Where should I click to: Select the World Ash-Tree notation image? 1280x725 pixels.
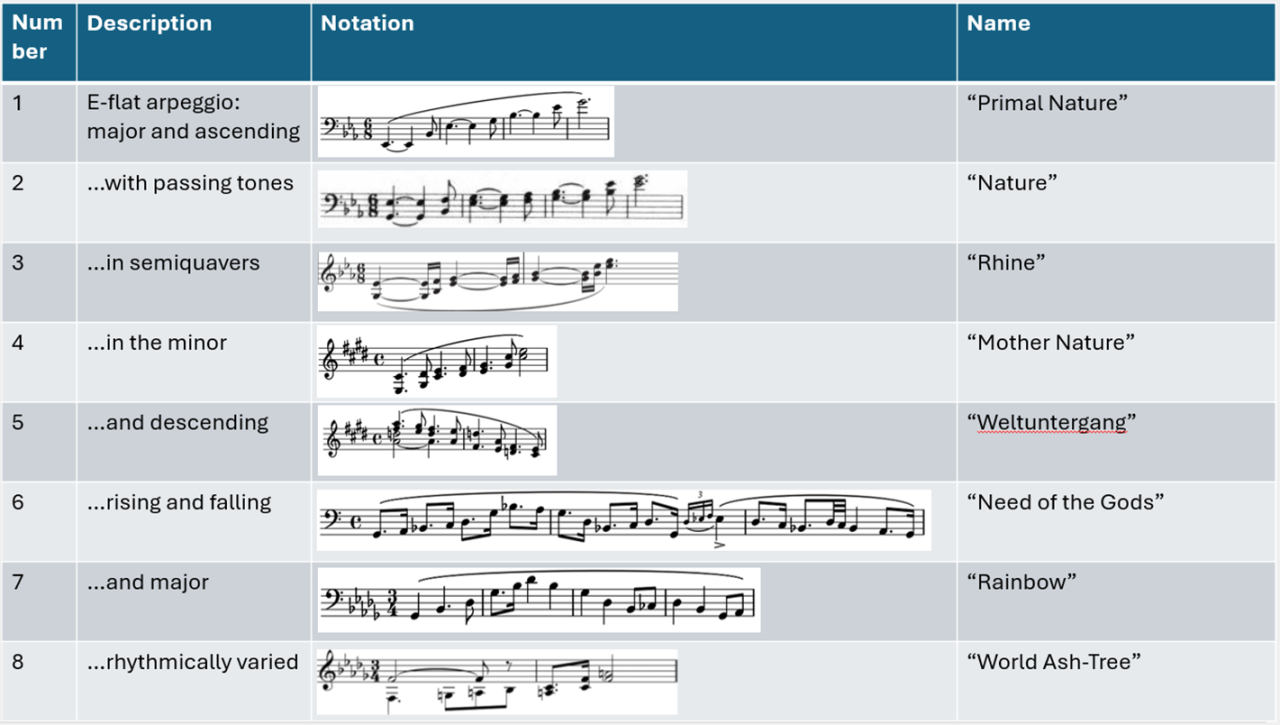(497, 682)
